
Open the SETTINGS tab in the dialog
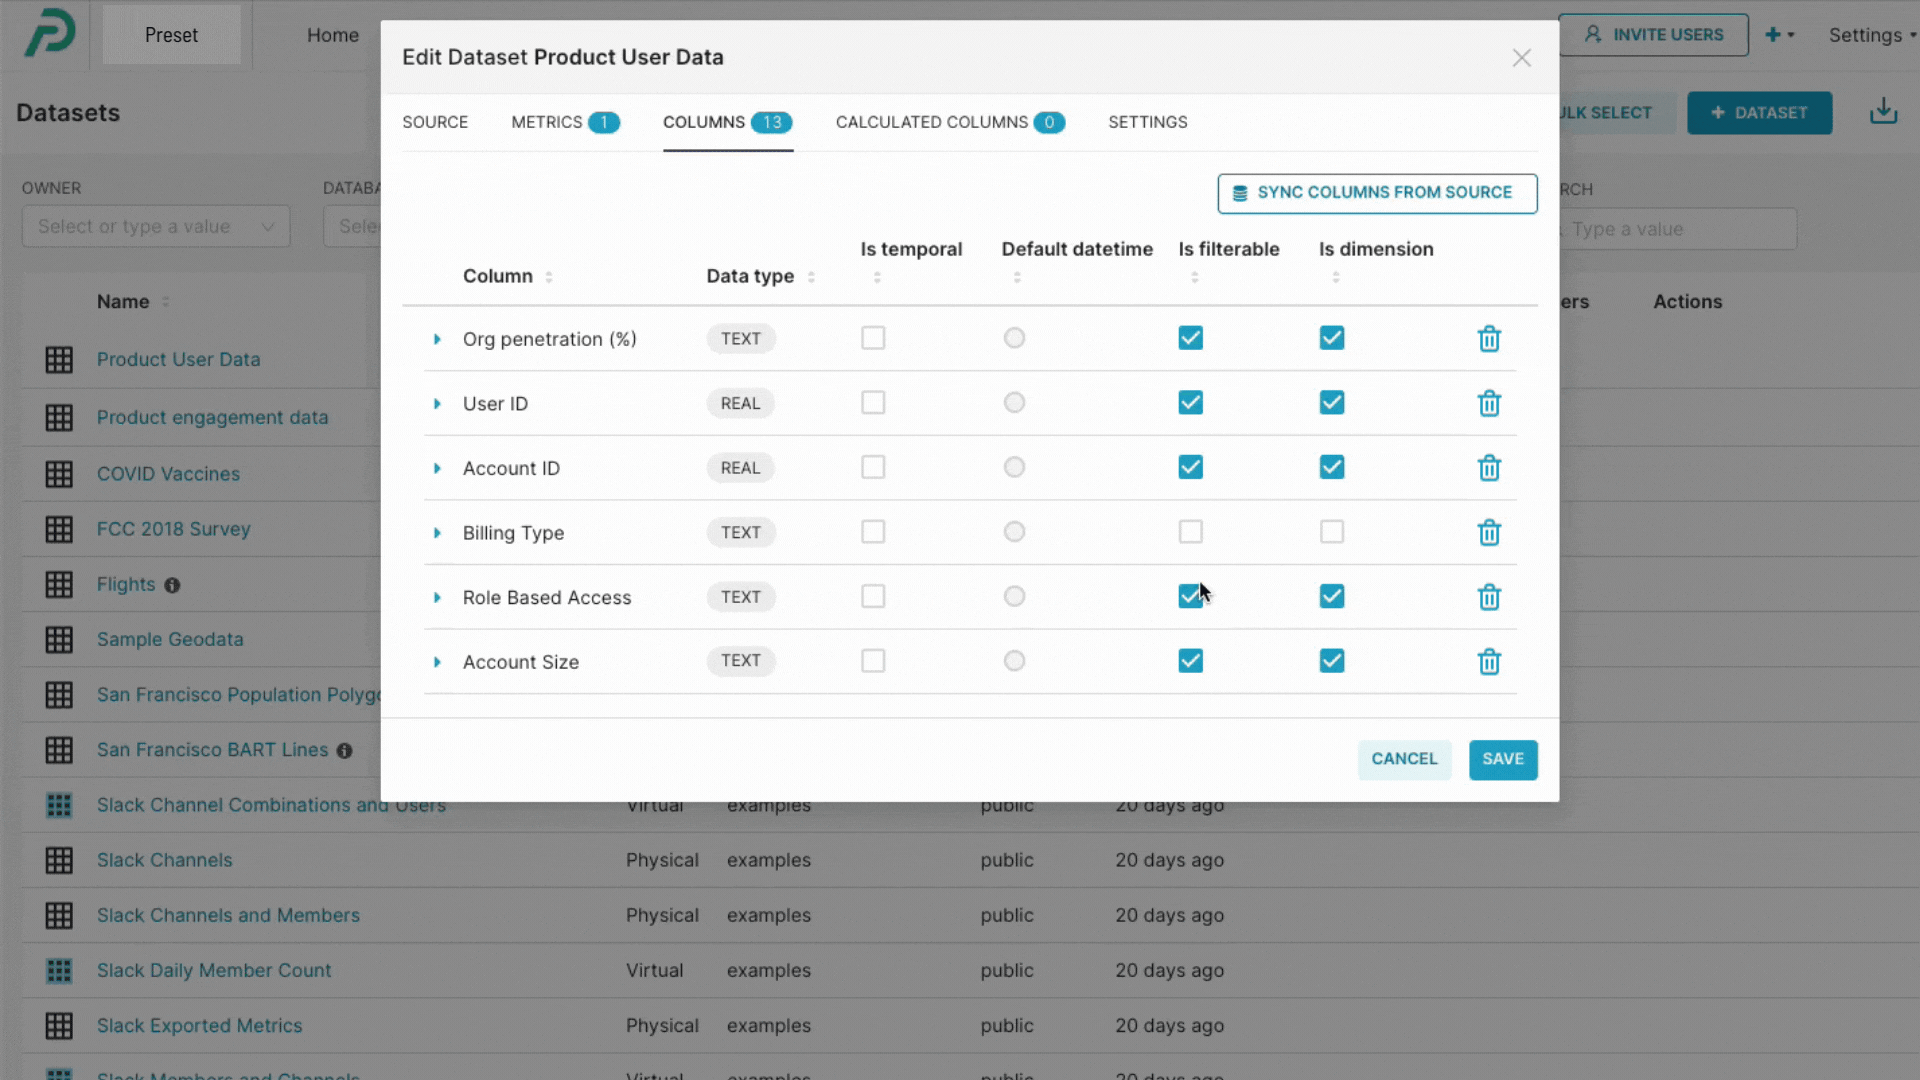click(1147, 122)
